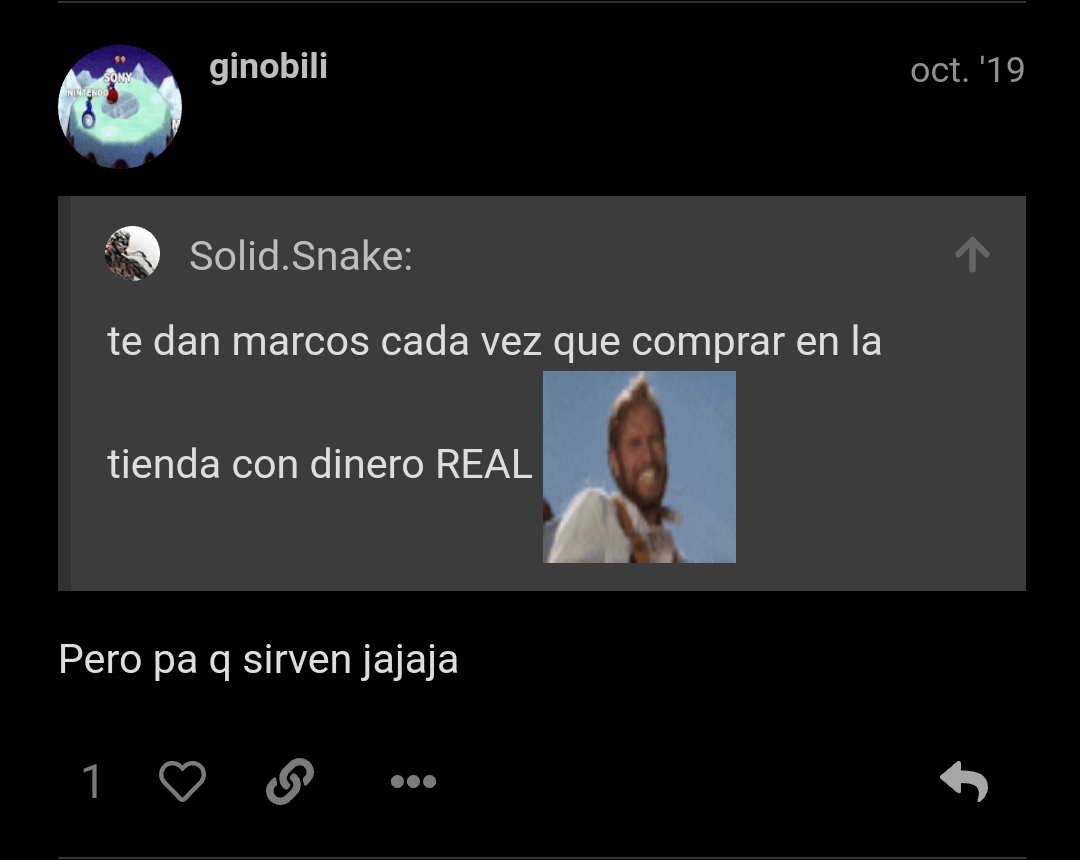This screenshot has width=1080, height=860.
Task: Open Solid.Snake's small avatar in the quote
Action: 132,253
